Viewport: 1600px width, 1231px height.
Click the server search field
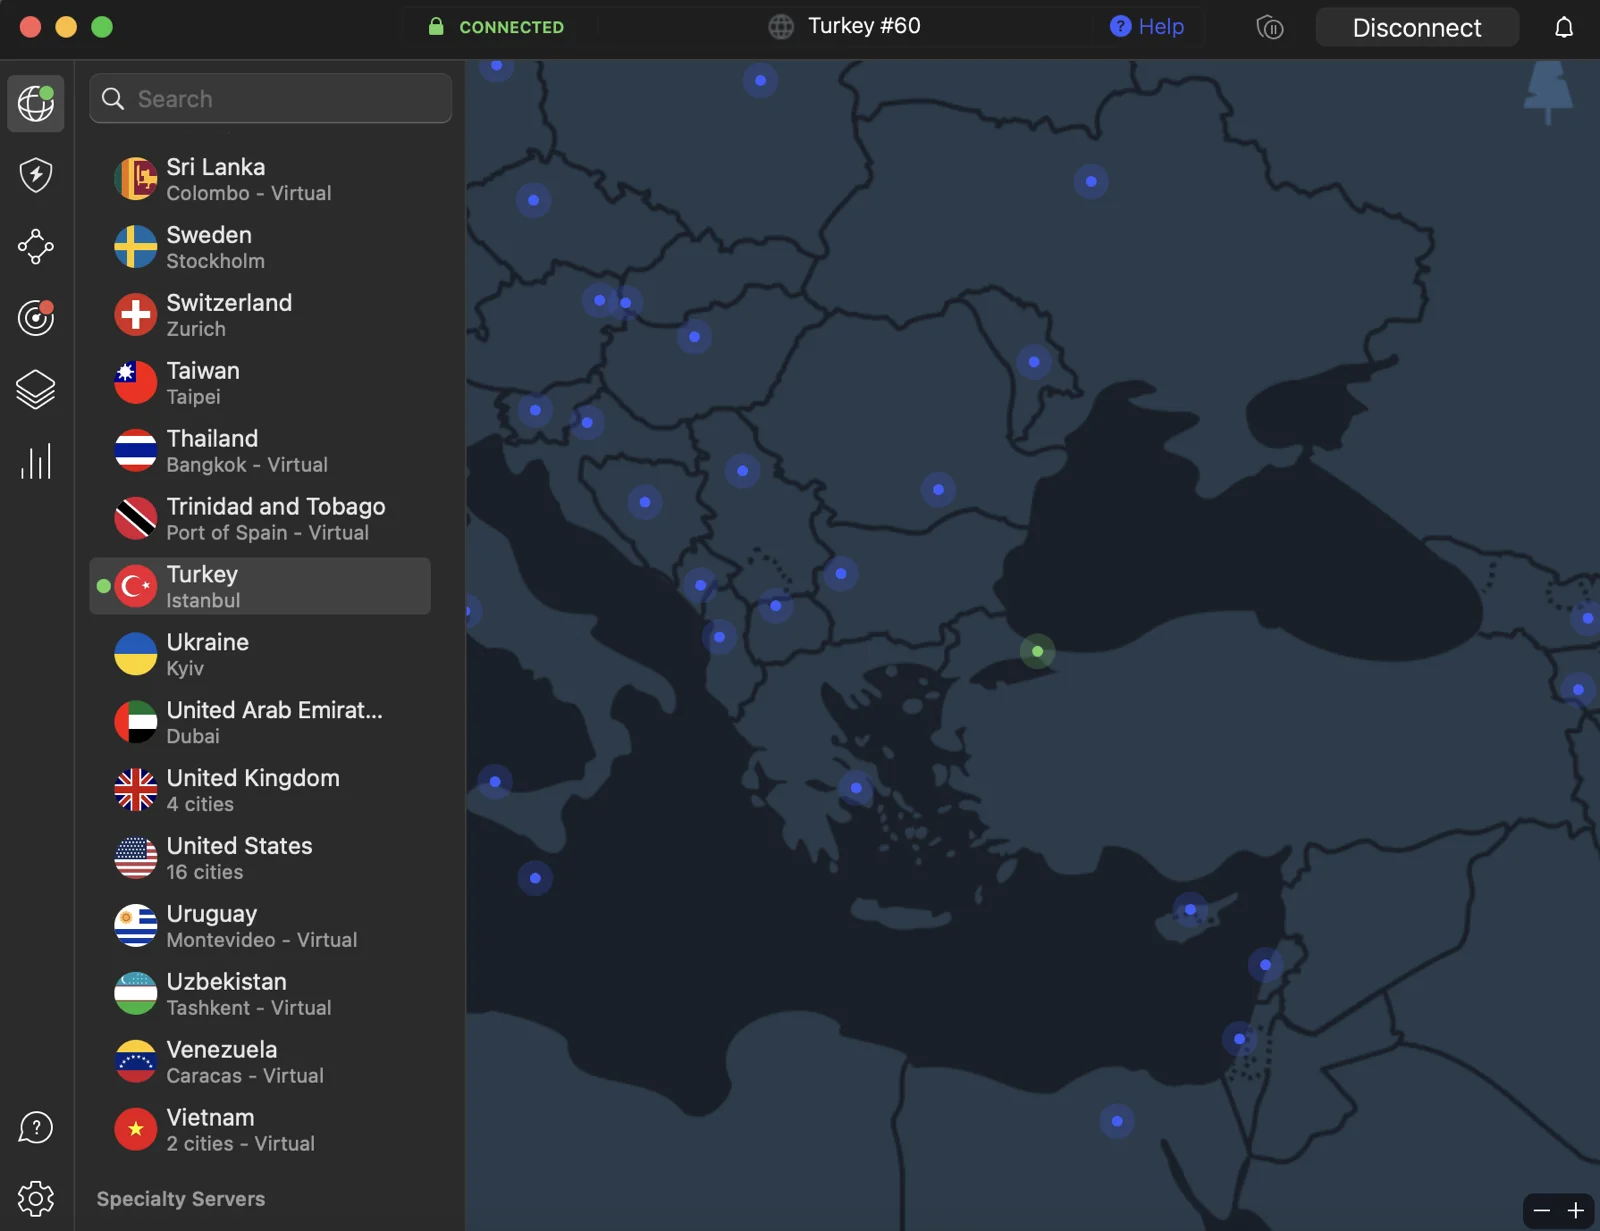pyautogui.click(x=270, y=98)
